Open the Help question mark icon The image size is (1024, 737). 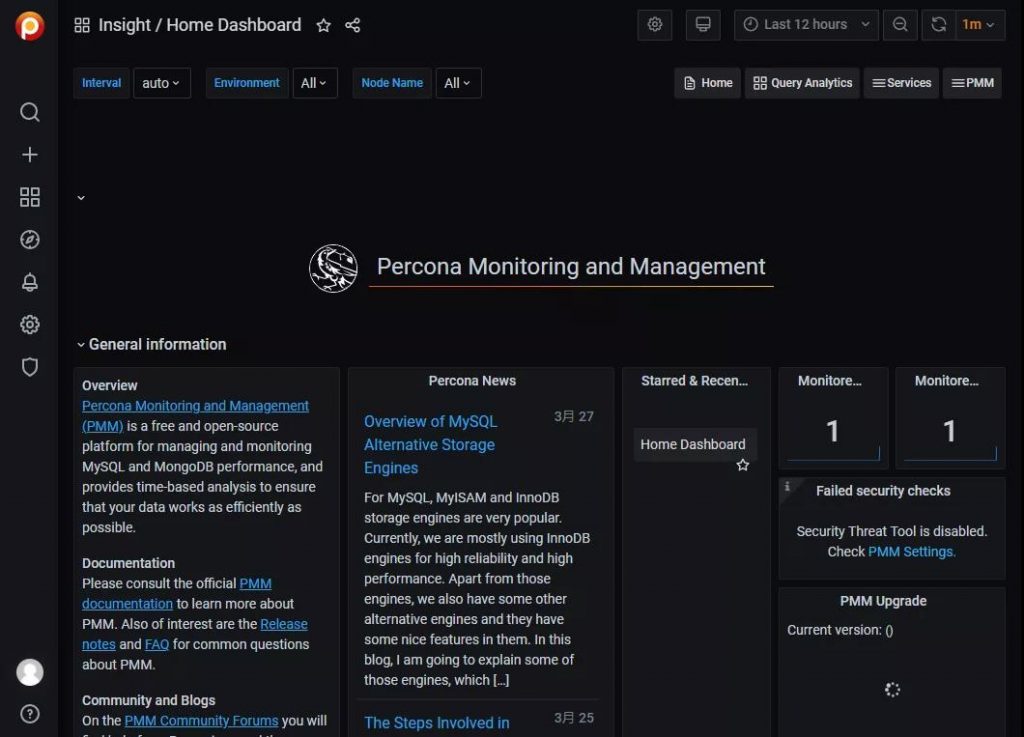click(x=29, y=714)
